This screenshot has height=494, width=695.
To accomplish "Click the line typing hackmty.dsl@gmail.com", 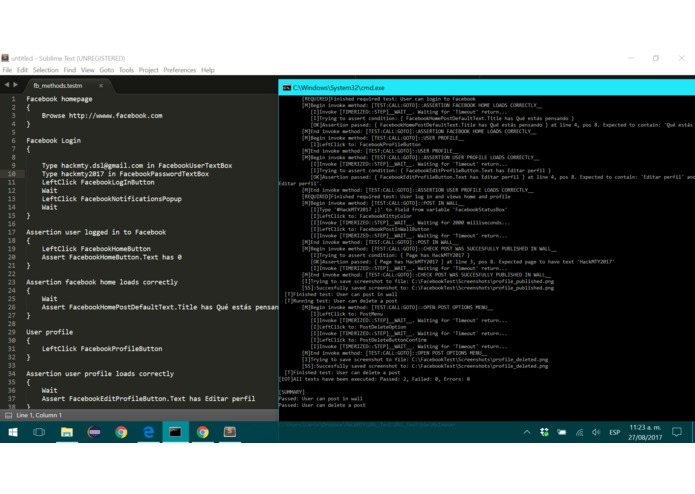I will (x=137, y=165).
